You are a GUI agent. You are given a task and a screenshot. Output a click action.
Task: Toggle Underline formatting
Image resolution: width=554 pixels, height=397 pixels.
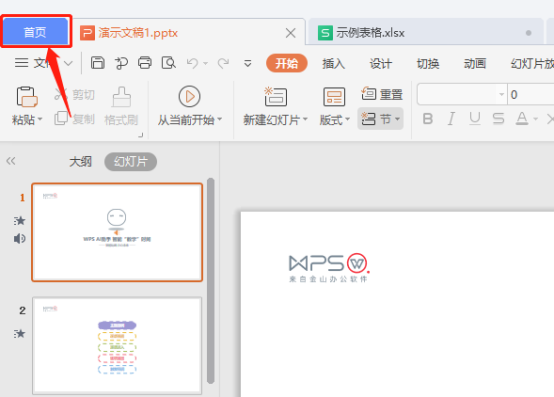(x=475, y=119)
